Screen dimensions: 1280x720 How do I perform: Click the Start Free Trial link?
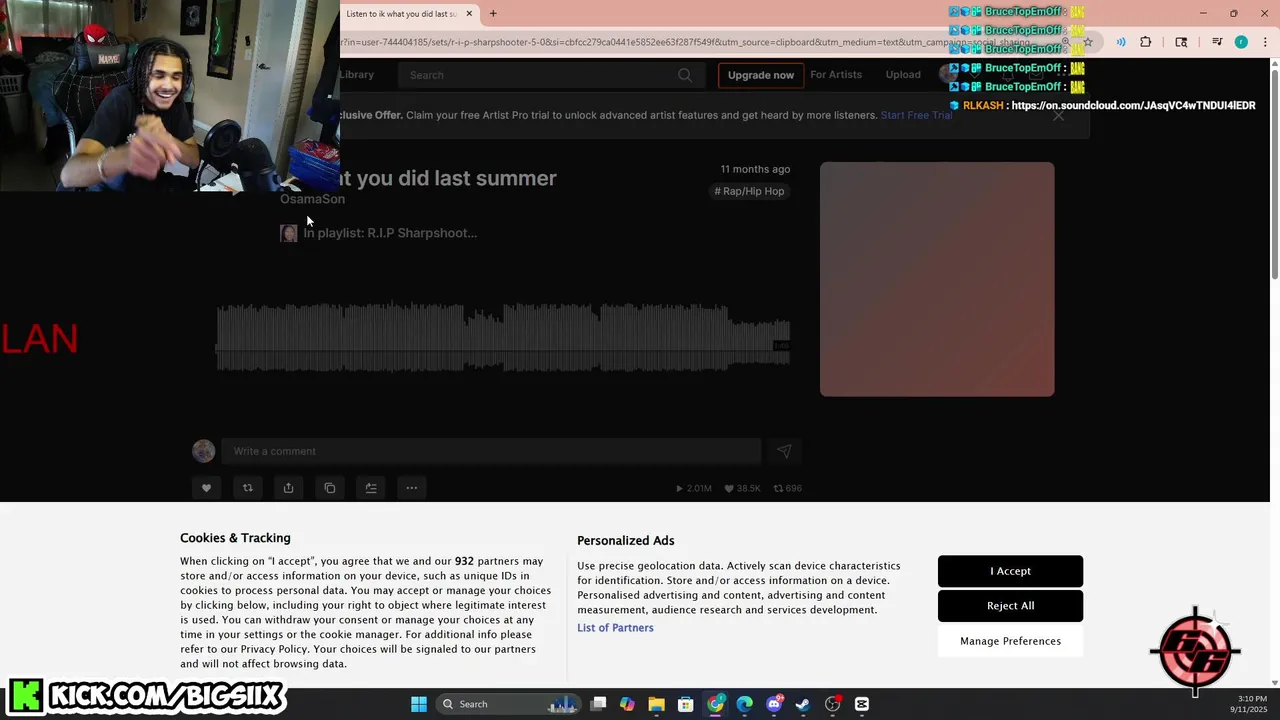(916, 115)
